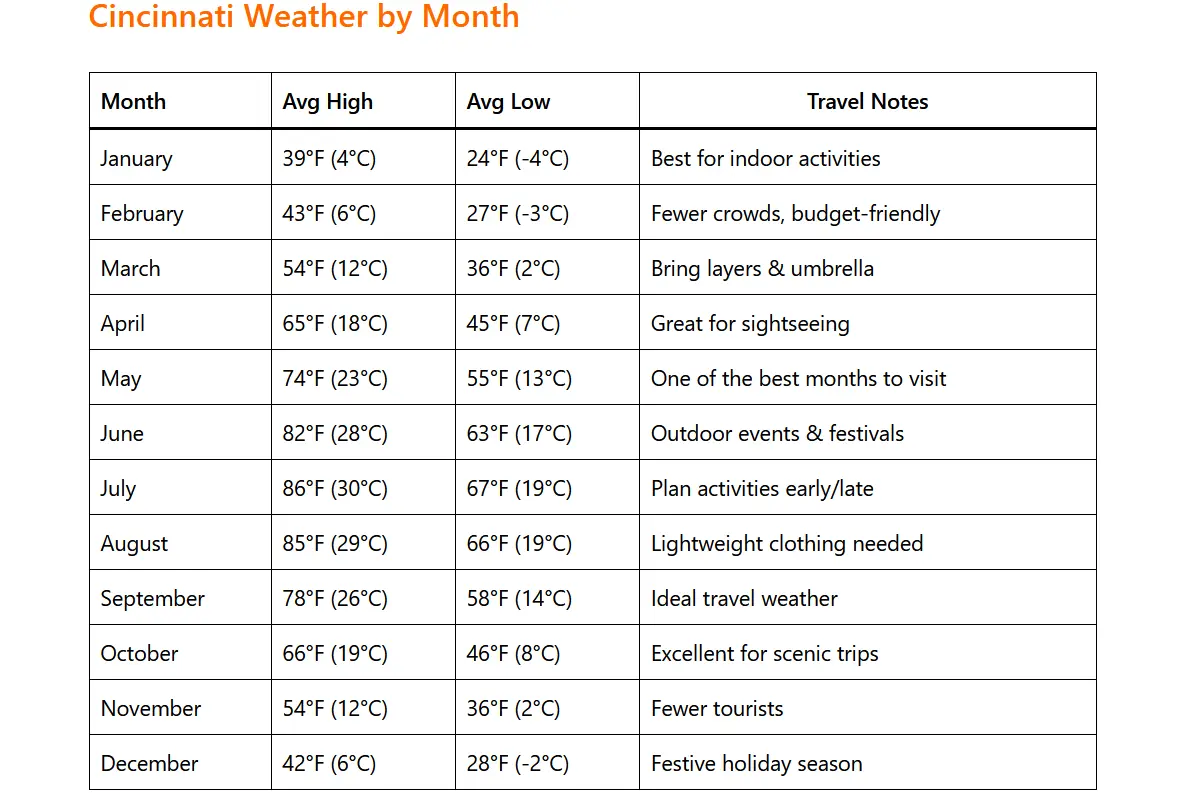Click 'Fewer tourists' travel note

pos(717,708)
